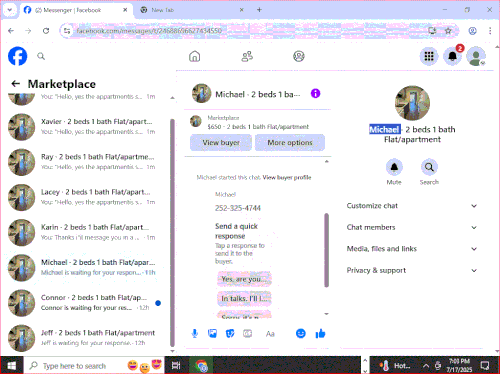The height and width of the screenshot is (374, 500).
Task: Click Michael's large profile thumbnail
Action: click(412, 103)
